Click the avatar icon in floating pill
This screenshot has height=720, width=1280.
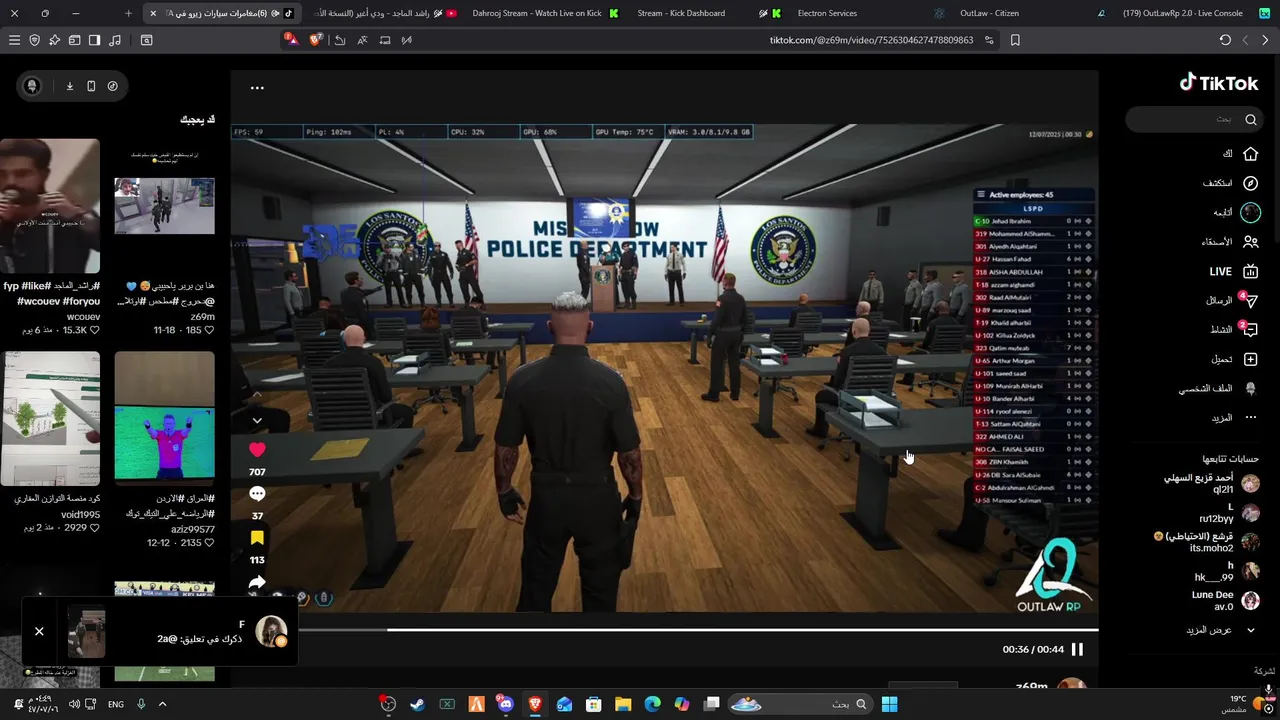pos(32,86)
